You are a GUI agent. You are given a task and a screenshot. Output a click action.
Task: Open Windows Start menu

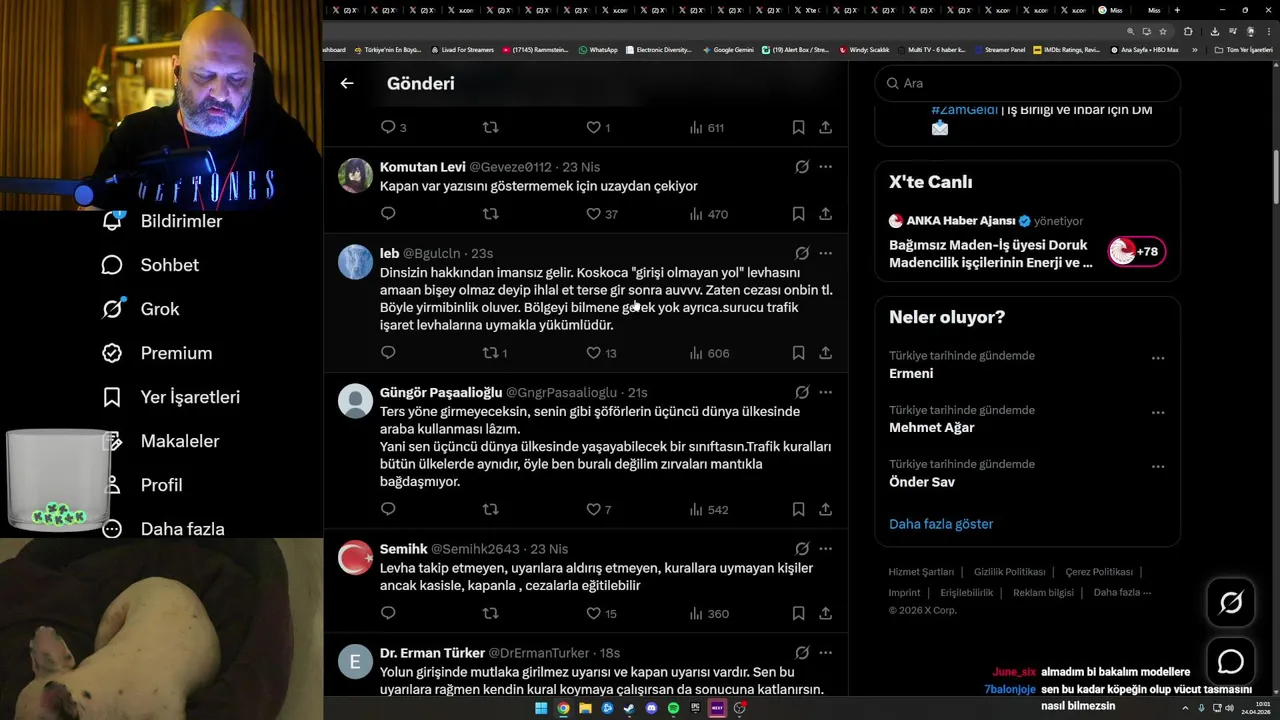(541, 708)
